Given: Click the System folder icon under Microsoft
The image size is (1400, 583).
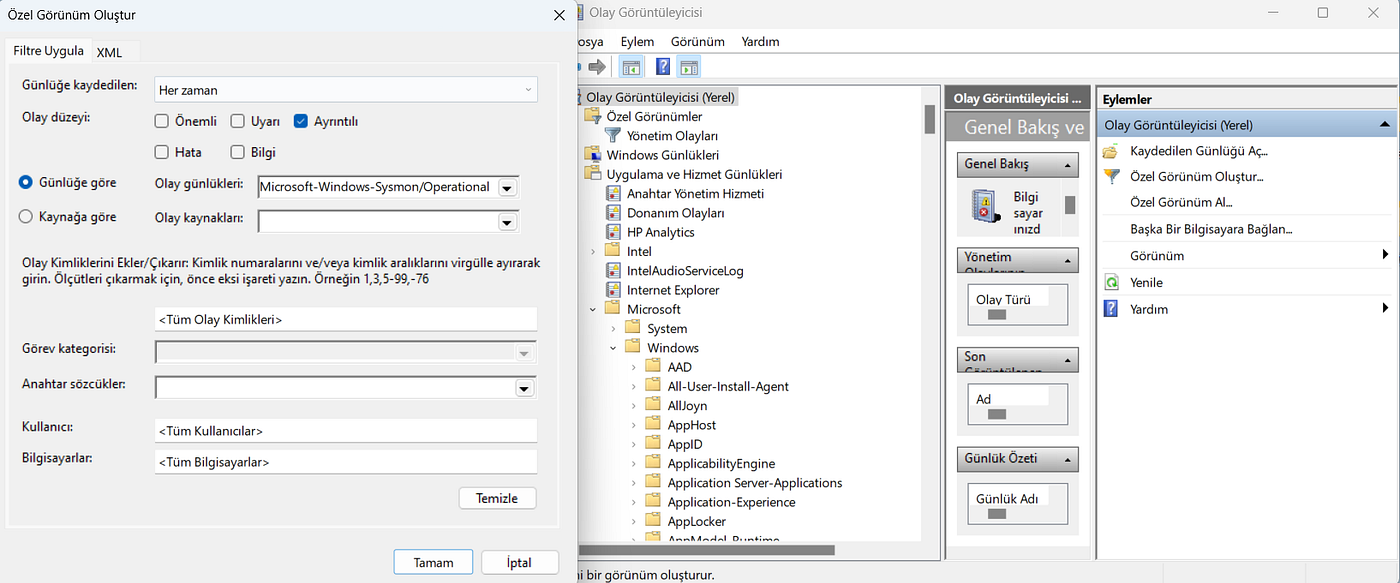Looking at the screenshot, I should pyautogui.click(x=633, y=328).
